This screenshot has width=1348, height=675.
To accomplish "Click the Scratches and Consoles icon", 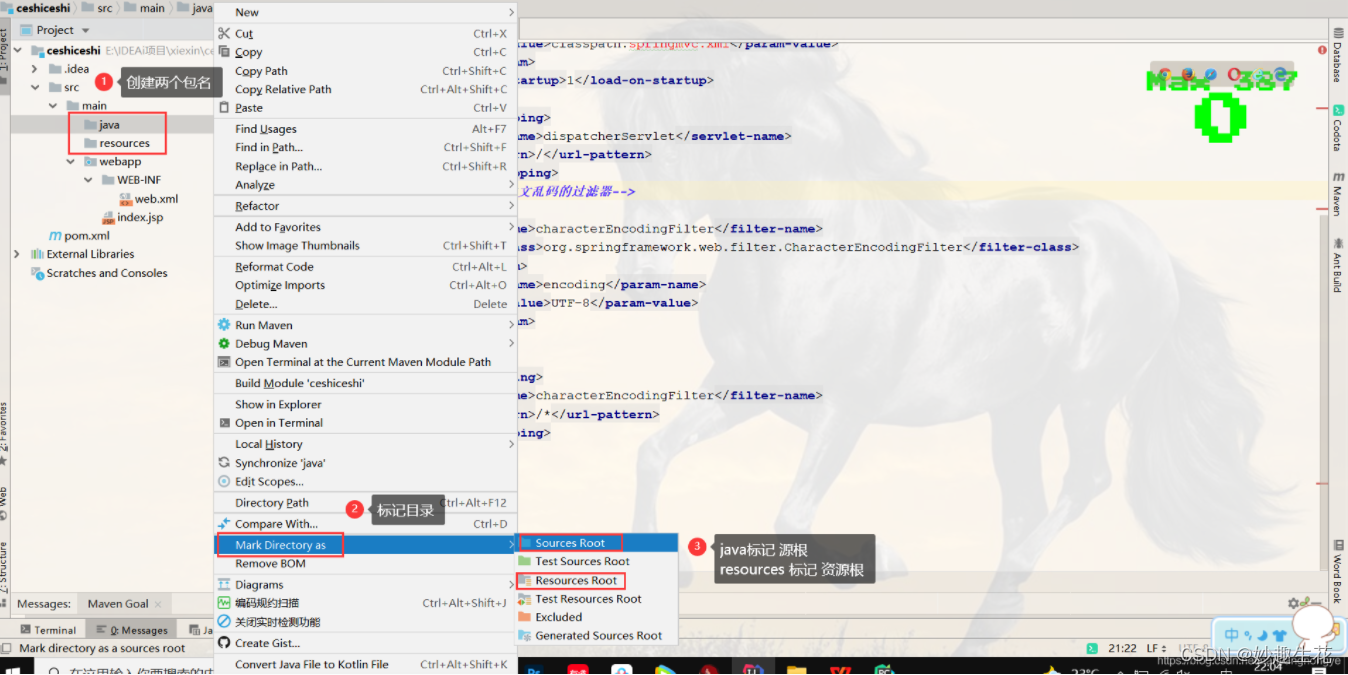I will [38, 273].
